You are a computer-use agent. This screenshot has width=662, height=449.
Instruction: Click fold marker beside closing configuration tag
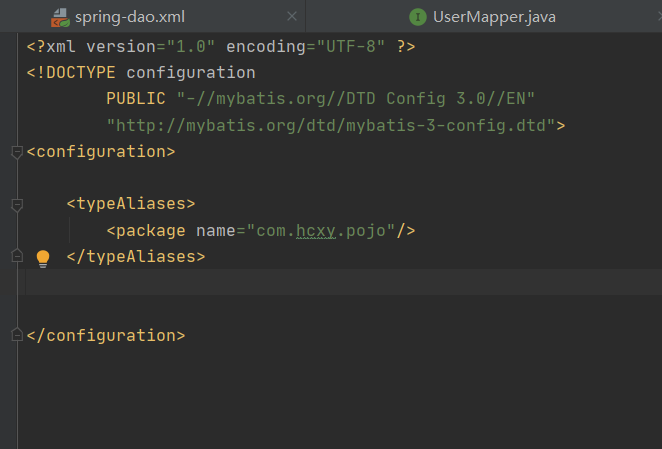(16, 335)
